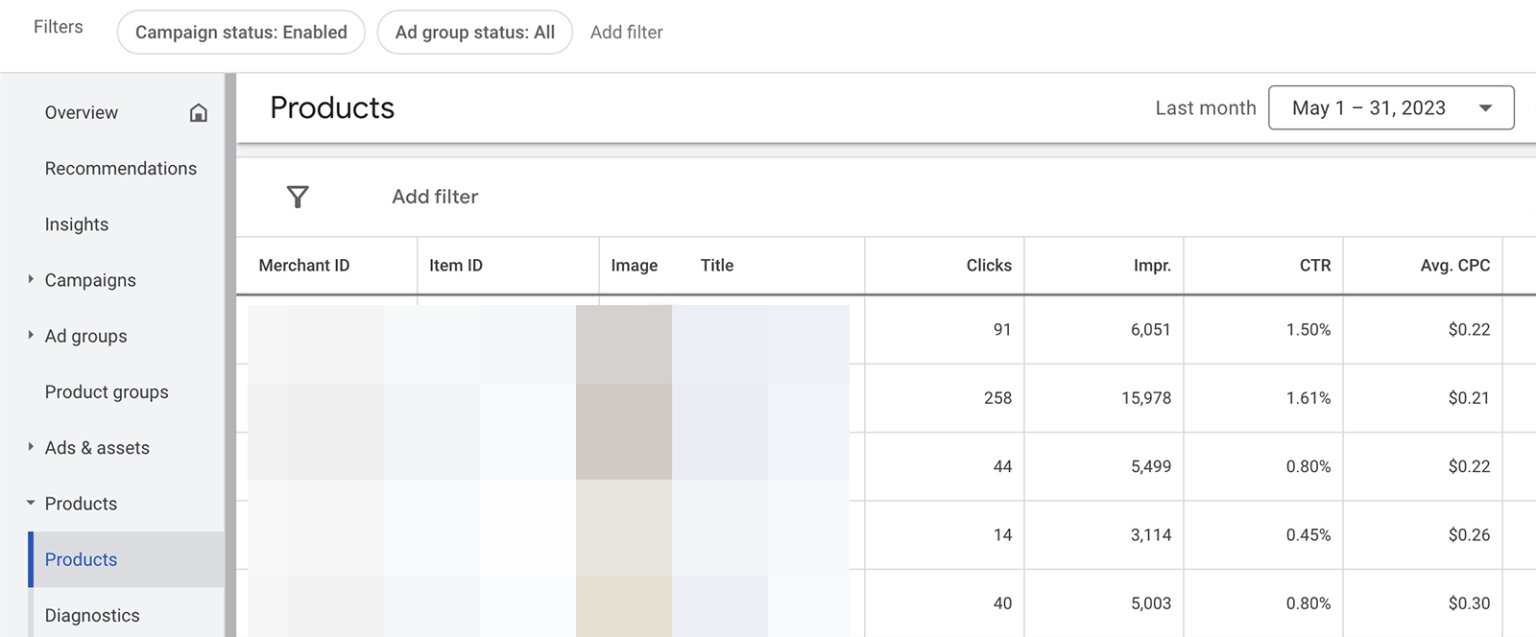Sort by the Title column header
The height and width of the screenshot is (637, 1536).
click(x=717, y=266)
